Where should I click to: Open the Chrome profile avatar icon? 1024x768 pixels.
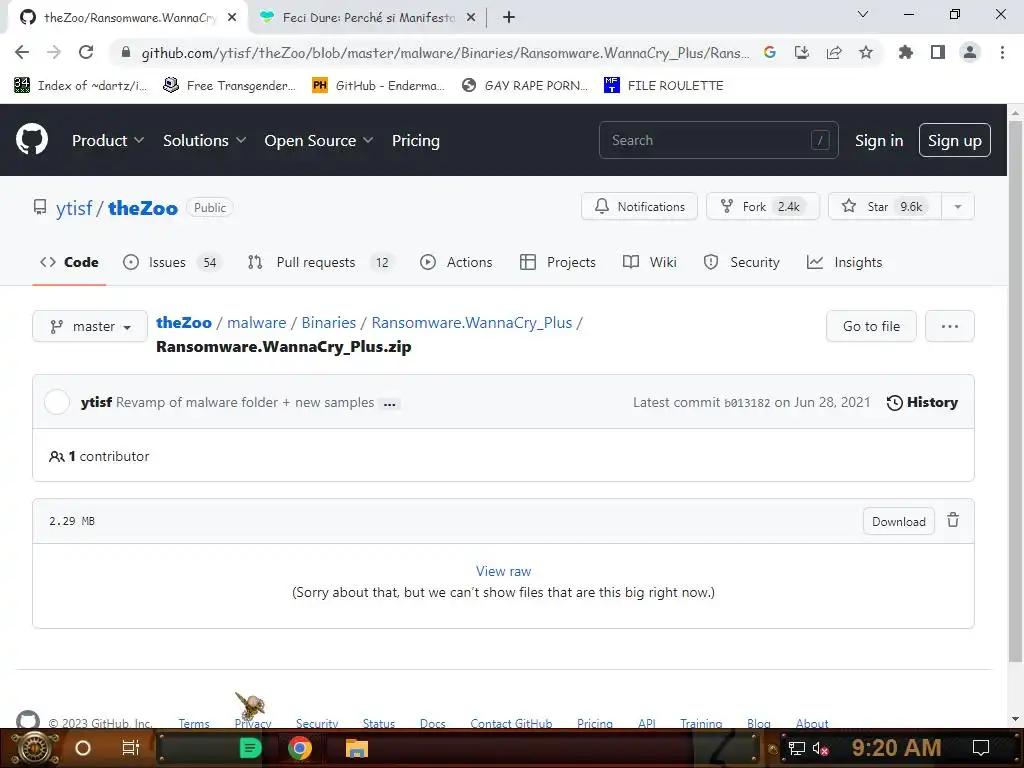970,52
